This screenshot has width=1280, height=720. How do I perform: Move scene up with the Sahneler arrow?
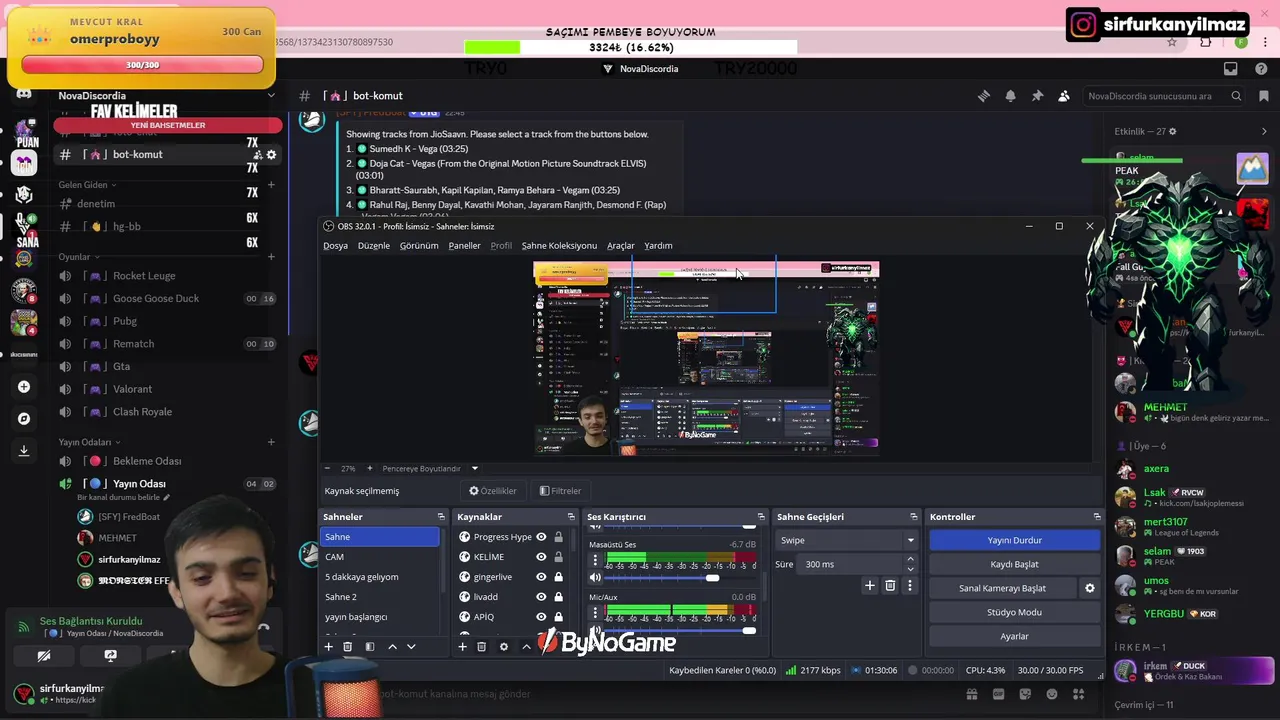click(x=392, y=647)
